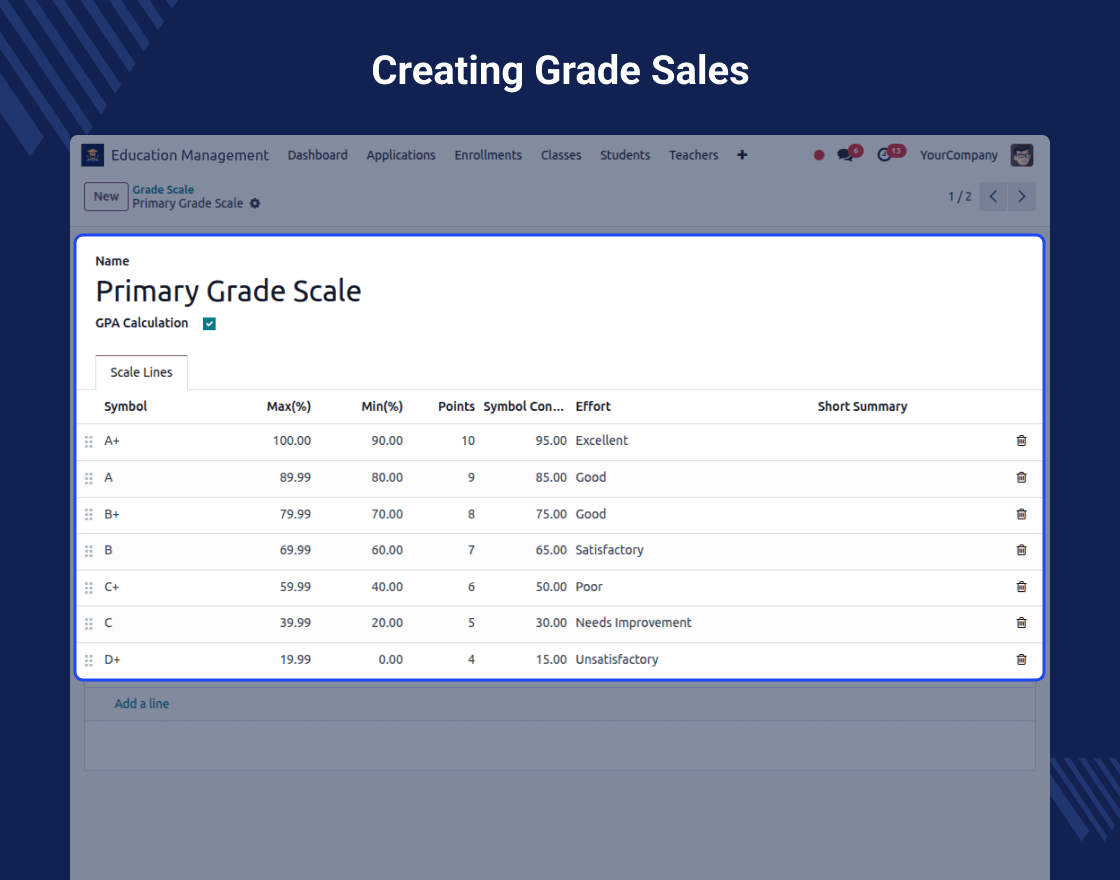Click the points value 10 cell
The image size is (1120, 880).
click(468, 441)
